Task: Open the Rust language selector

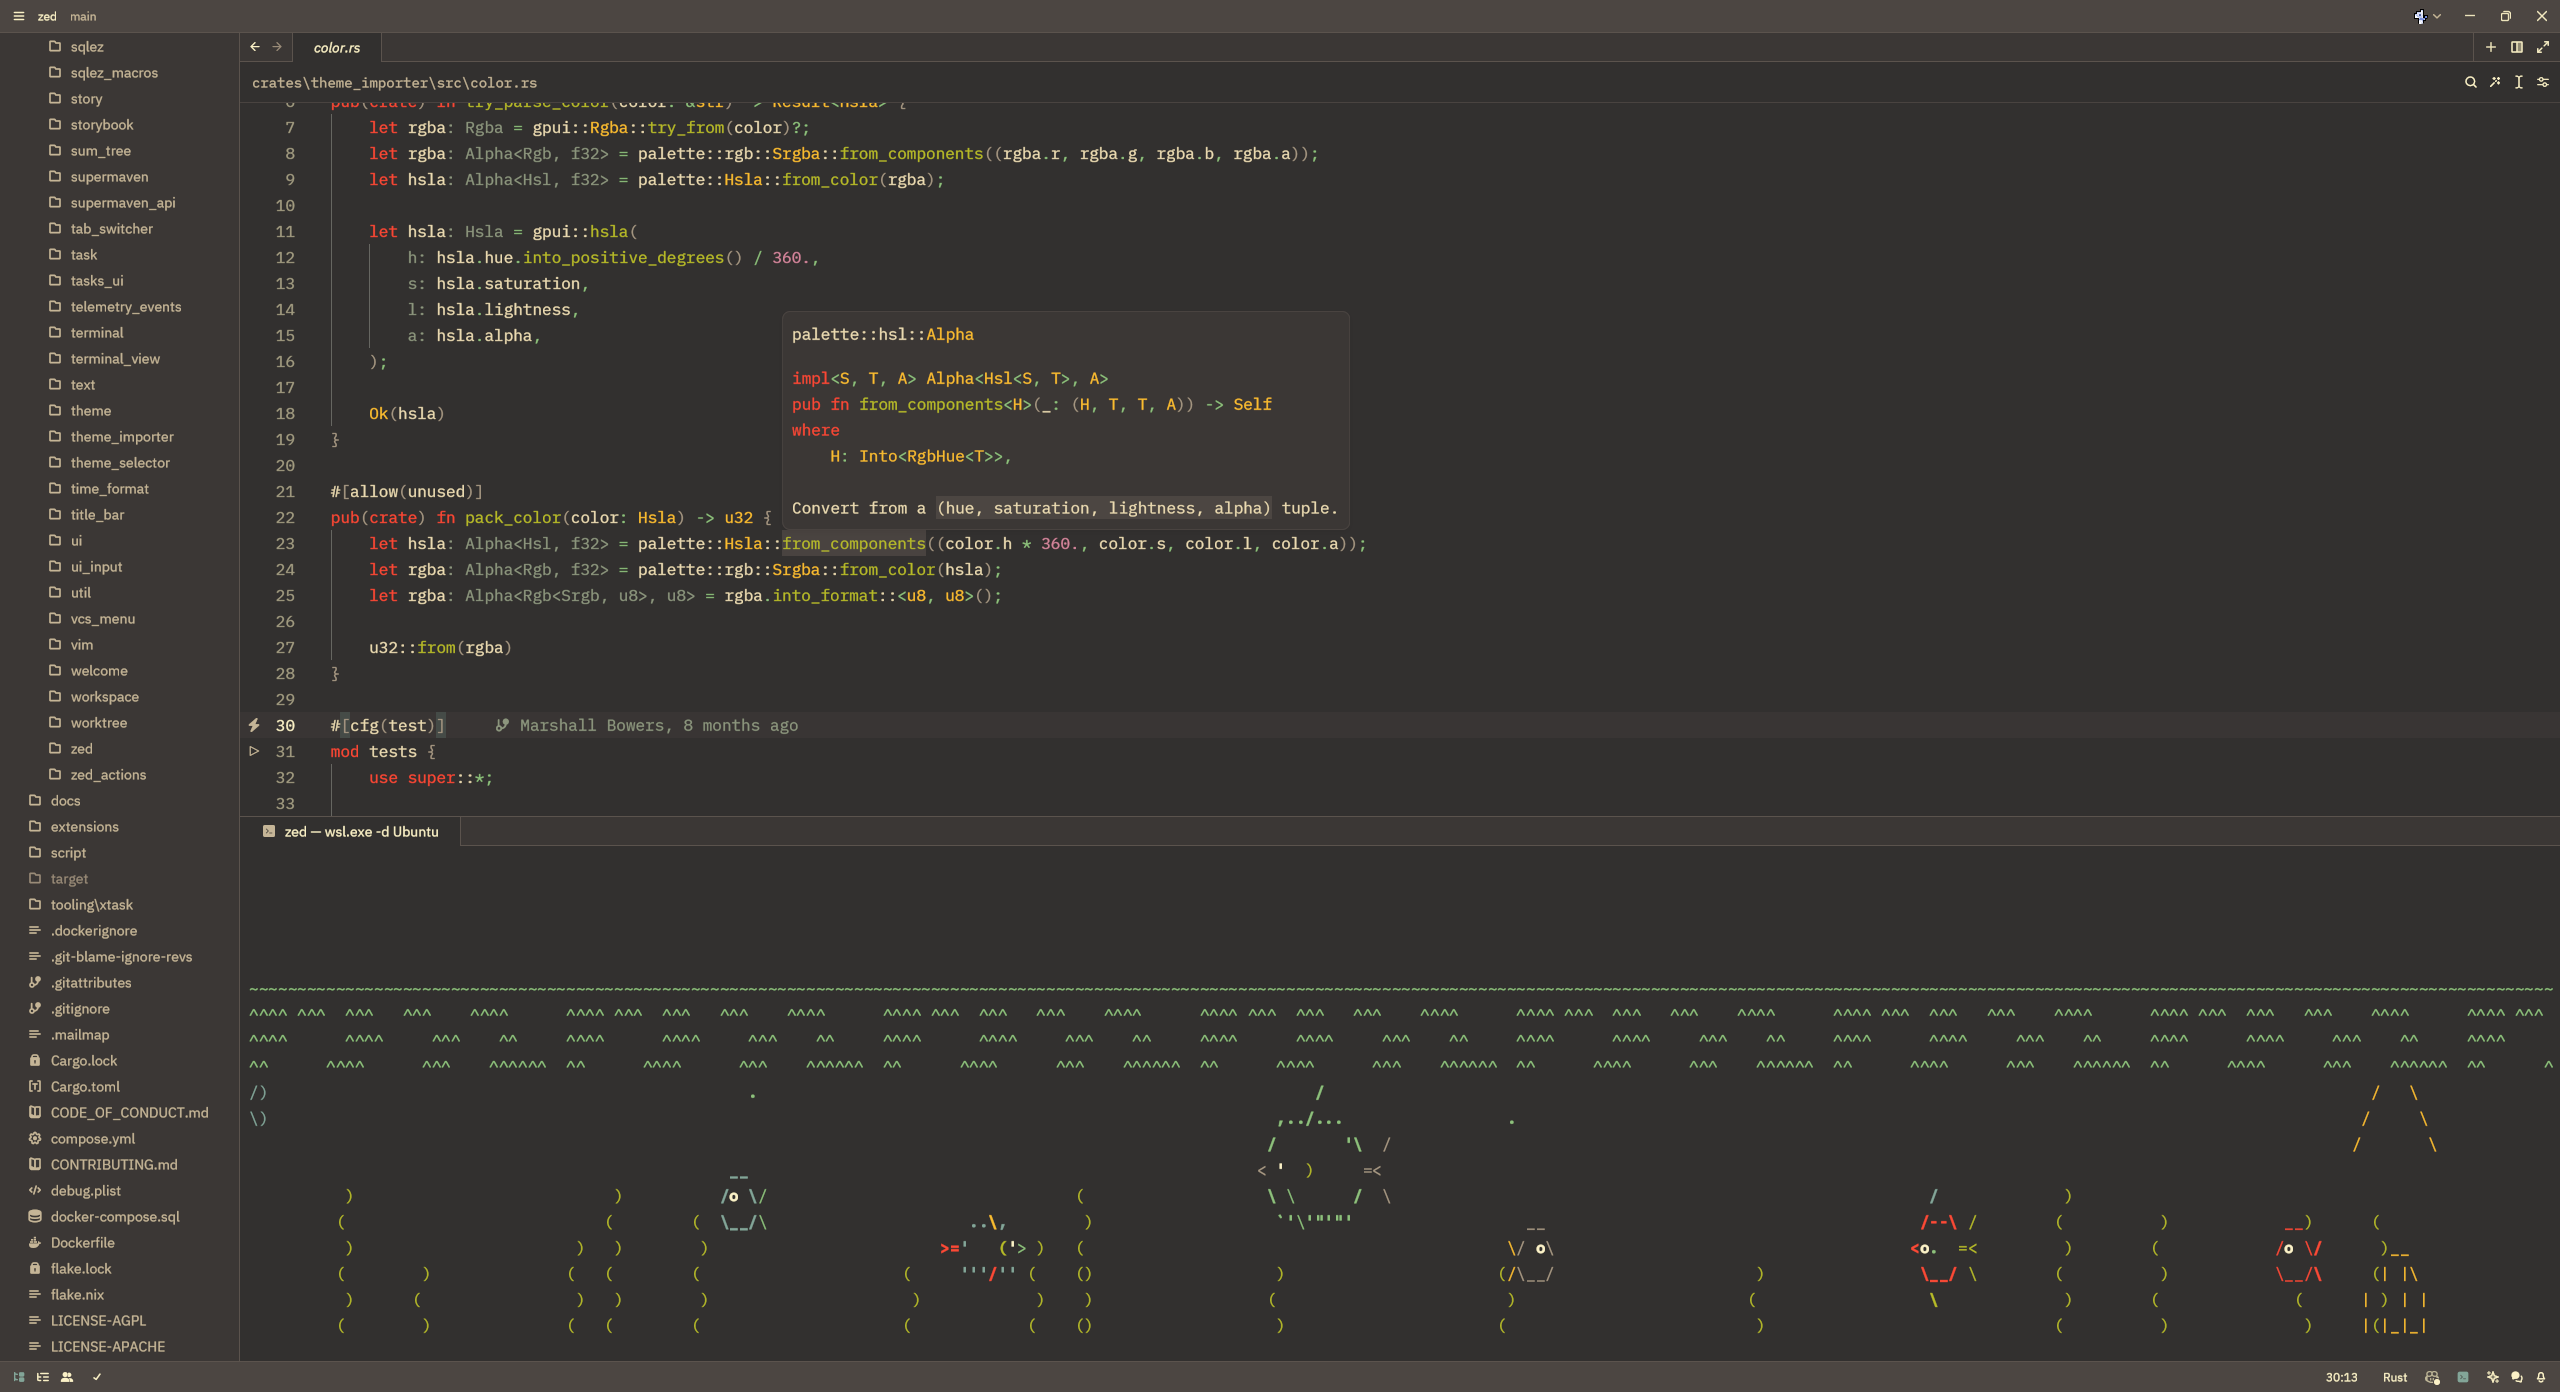Action: (x=2395, y=1377)
